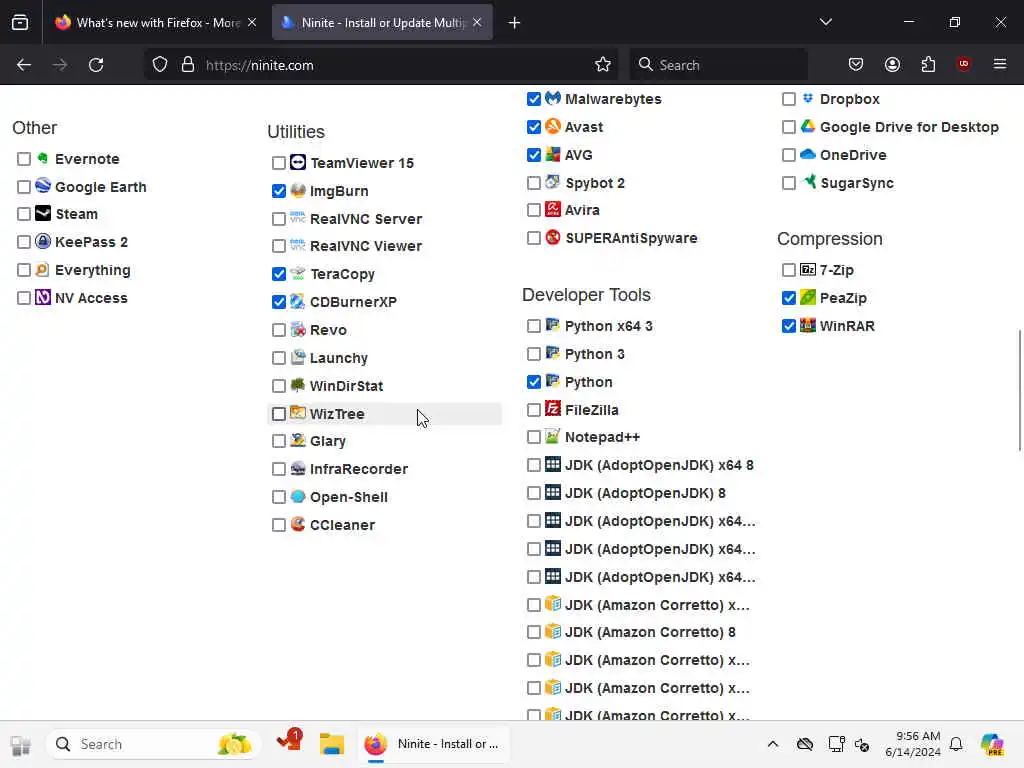The width and height of the screenshot is (1024, 768).
Task: Click the Revo label
Action: point(328,330)
